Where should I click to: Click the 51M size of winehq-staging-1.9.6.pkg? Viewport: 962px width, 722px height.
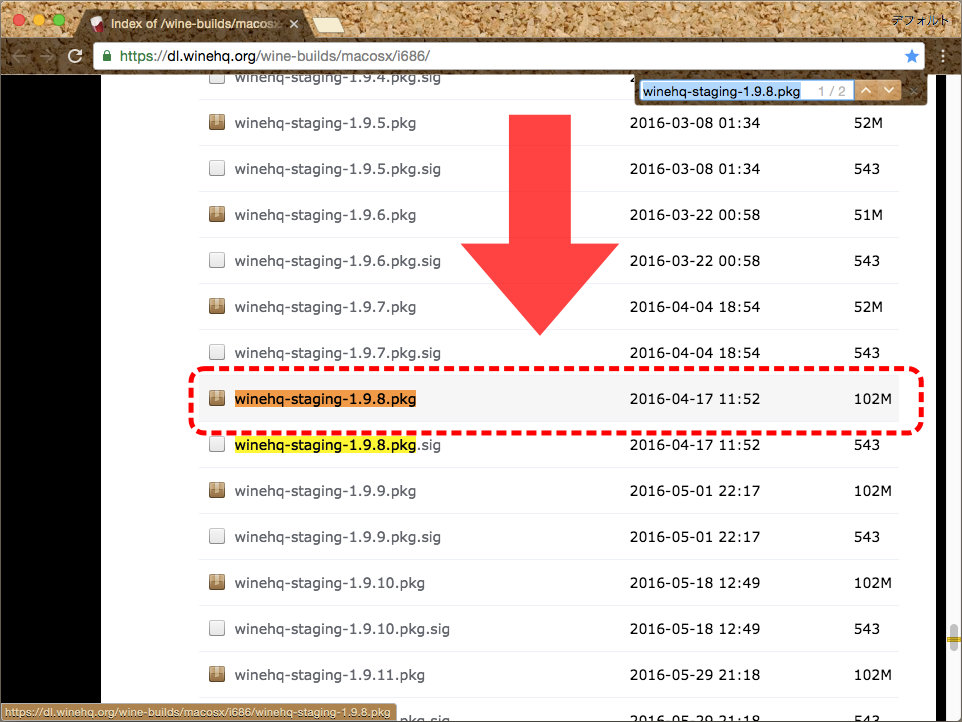coord(868,215)
